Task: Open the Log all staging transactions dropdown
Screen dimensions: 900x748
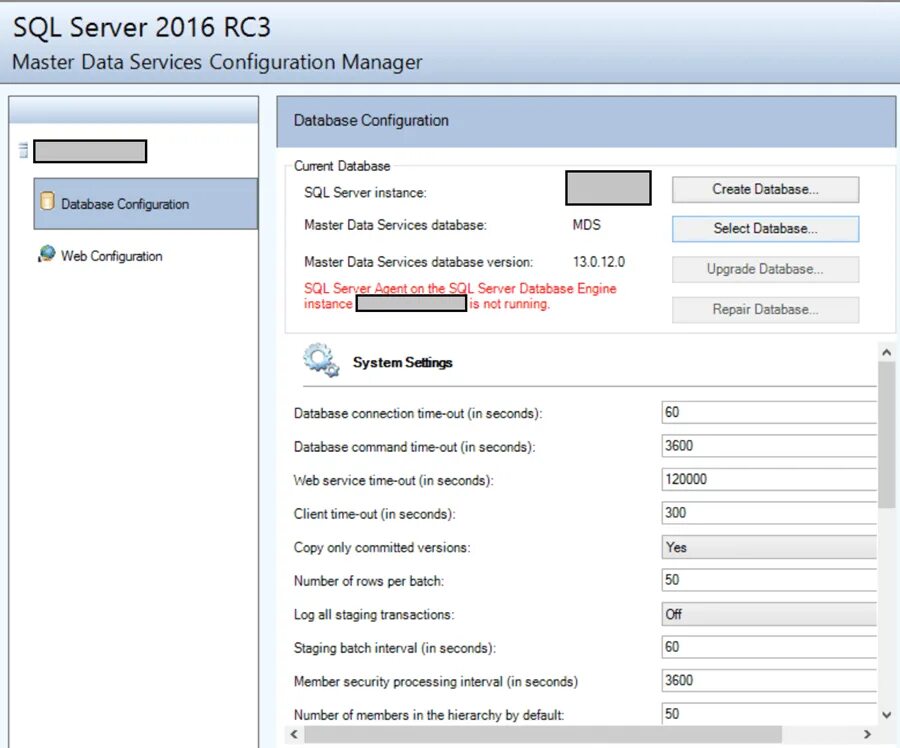Action: (x=769, y=614)
